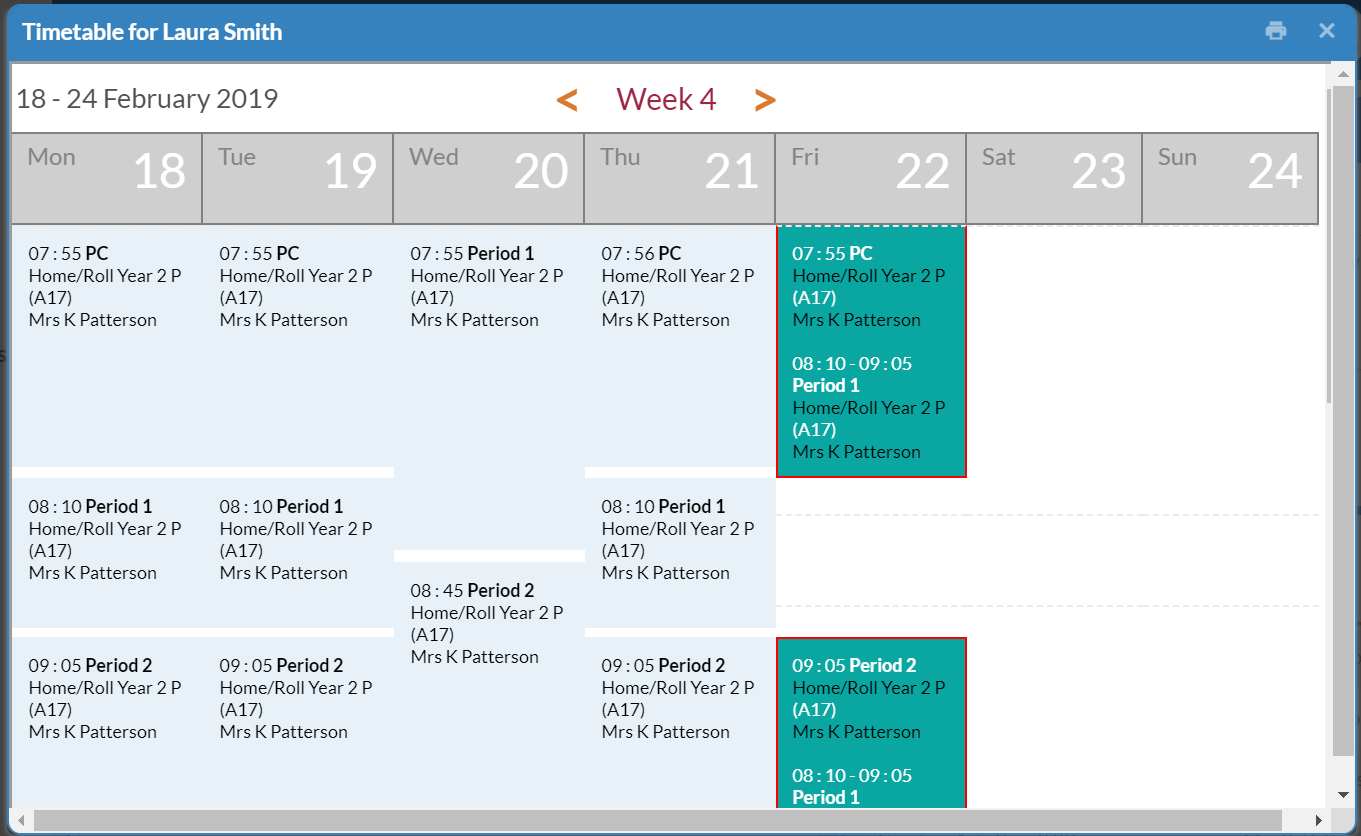Click the X icon on the timetable dialog
This screenshot has width=1361, height=836.
pos(1327,31)
